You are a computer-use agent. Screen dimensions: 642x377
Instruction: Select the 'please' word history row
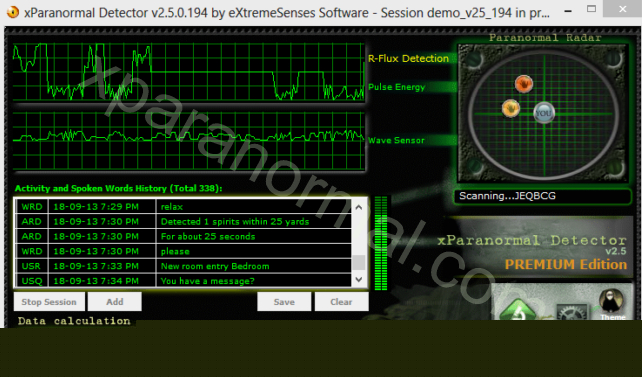click(x=183, y=251)
